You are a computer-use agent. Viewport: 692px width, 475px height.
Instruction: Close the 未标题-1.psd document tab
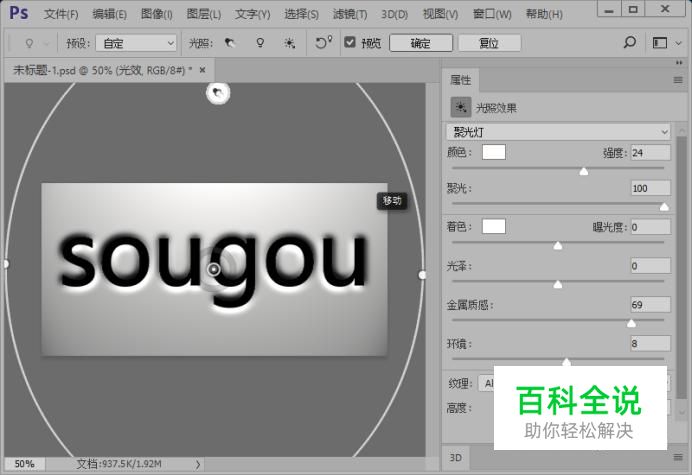click(203, 70)
